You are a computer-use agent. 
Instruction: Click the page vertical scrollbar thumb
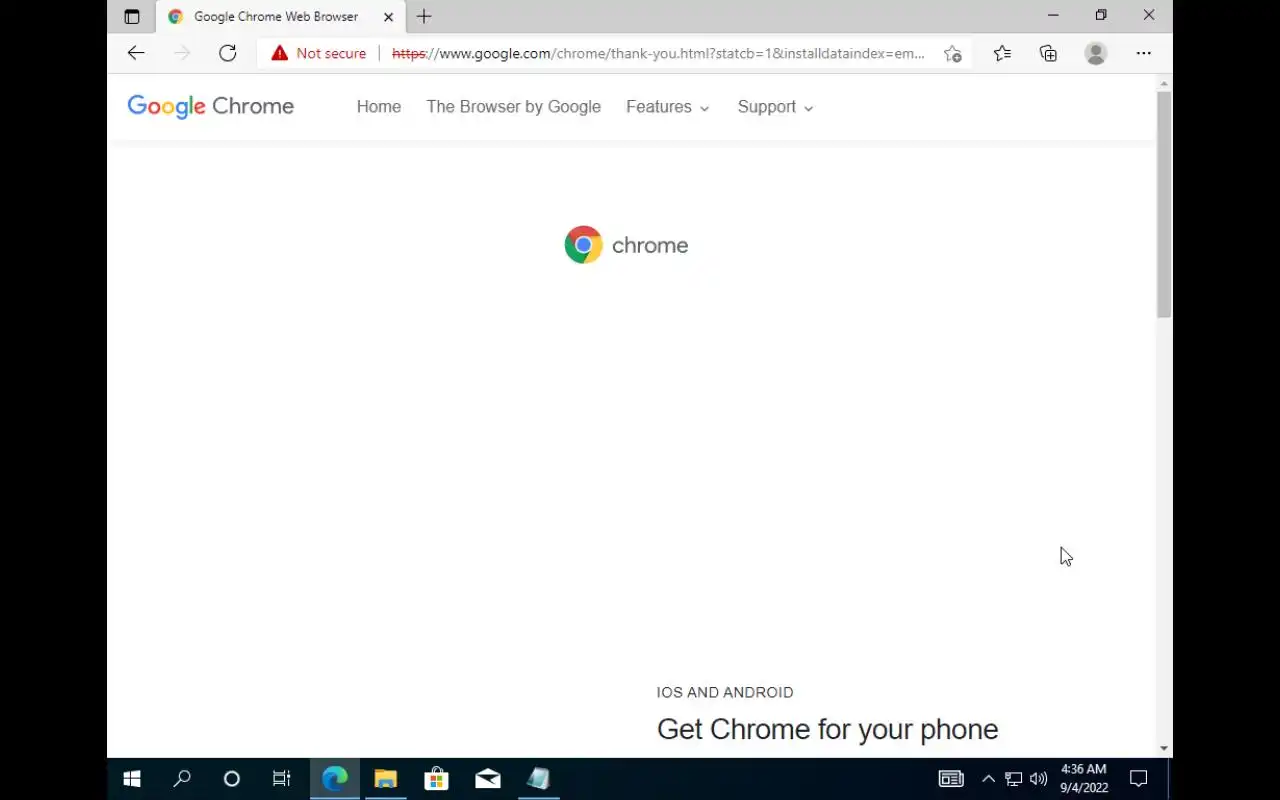click(1164, 204)
